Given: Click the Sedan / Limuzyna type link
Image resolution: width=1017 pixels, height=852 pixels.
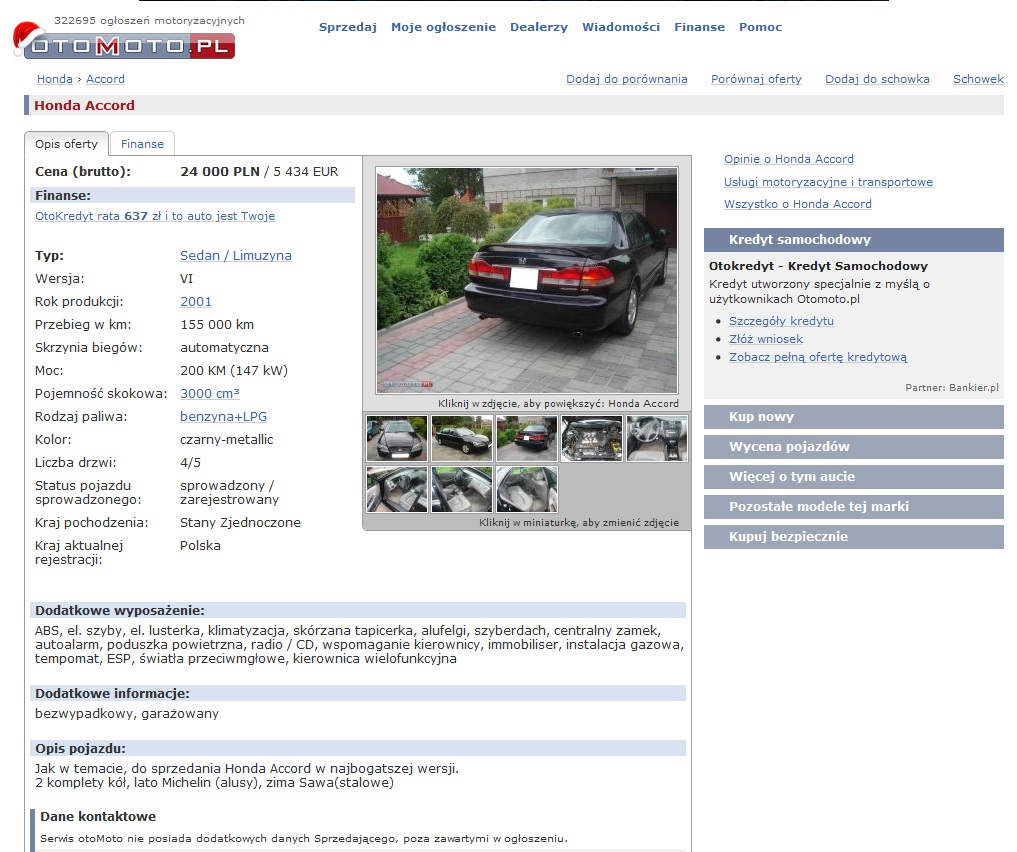Looking at the screenshot, I should coord(235,255).
